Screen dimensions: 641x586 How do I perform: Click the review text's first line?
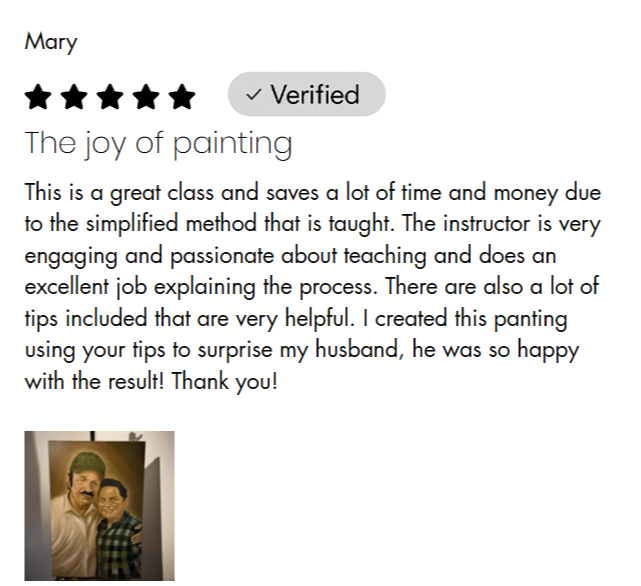coord(313,193)
